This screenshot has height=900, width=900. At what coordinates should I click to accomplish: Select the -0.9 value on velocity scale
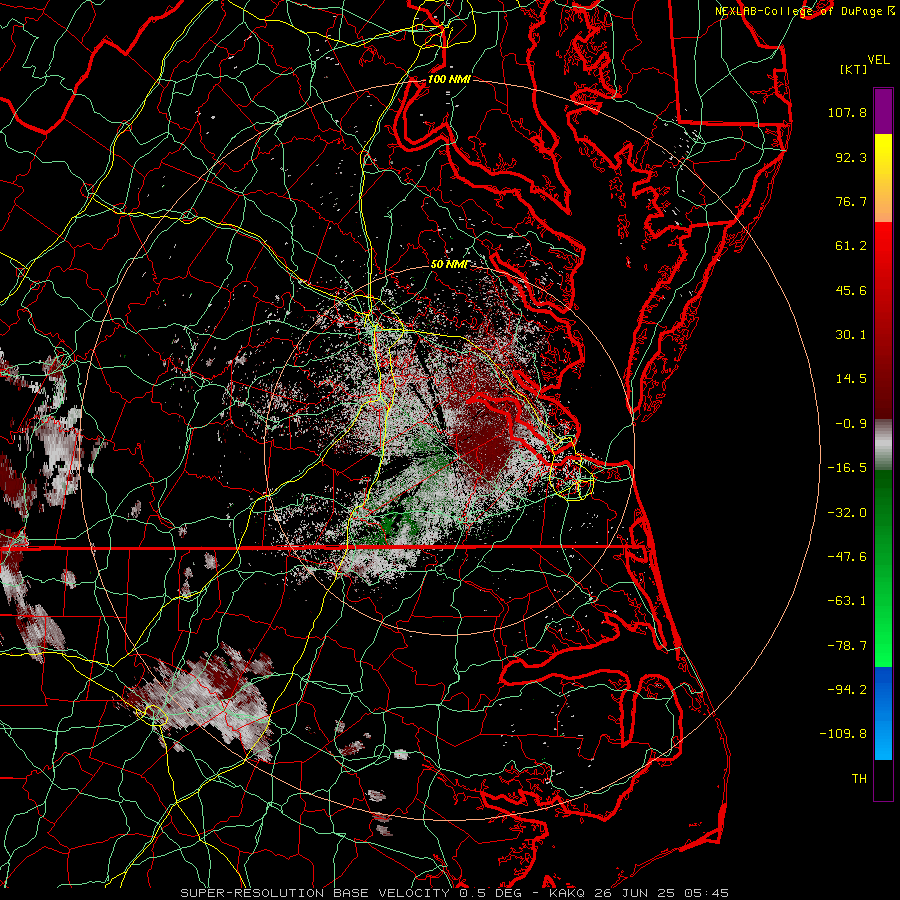pos(851,424)
